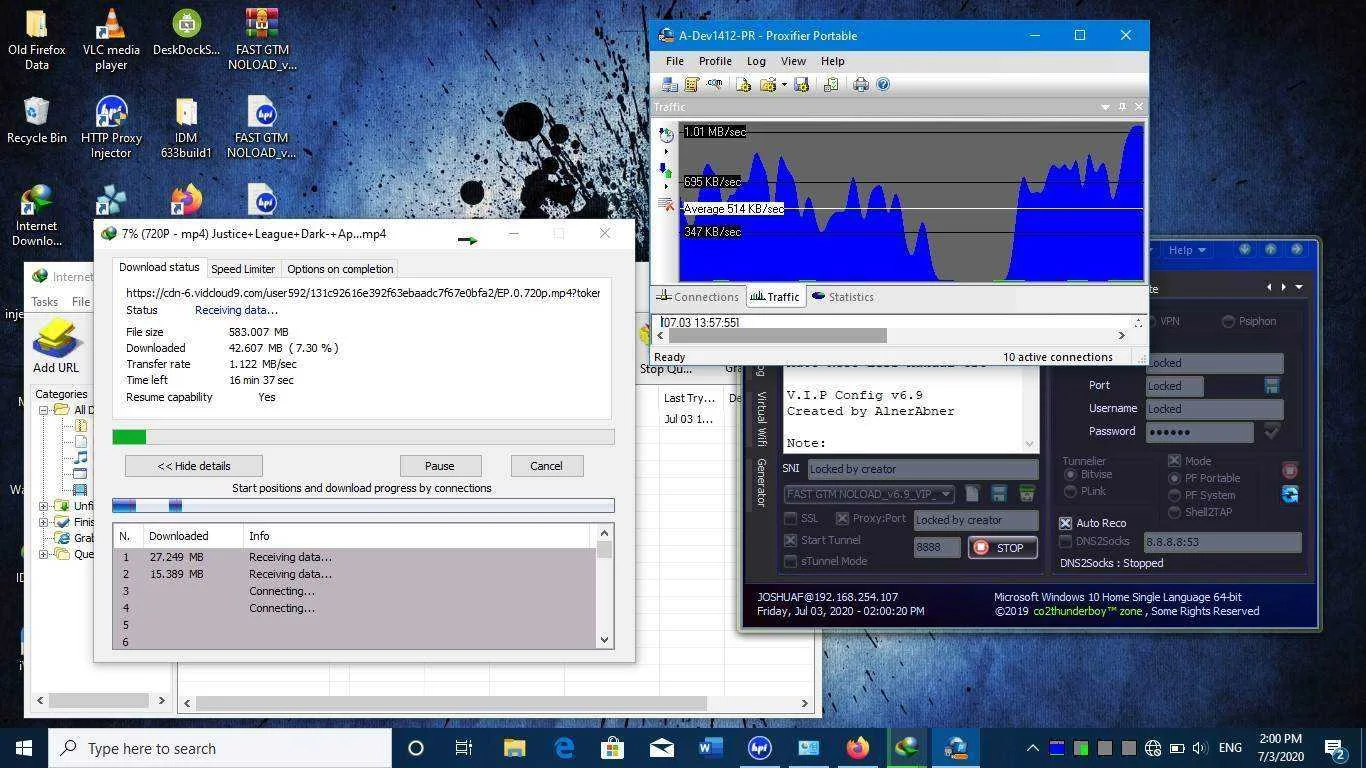The height and width of the screenshot is (768, 1366).
Task: Select the Recycle Bin desktop icon
Action: [37, 121]
